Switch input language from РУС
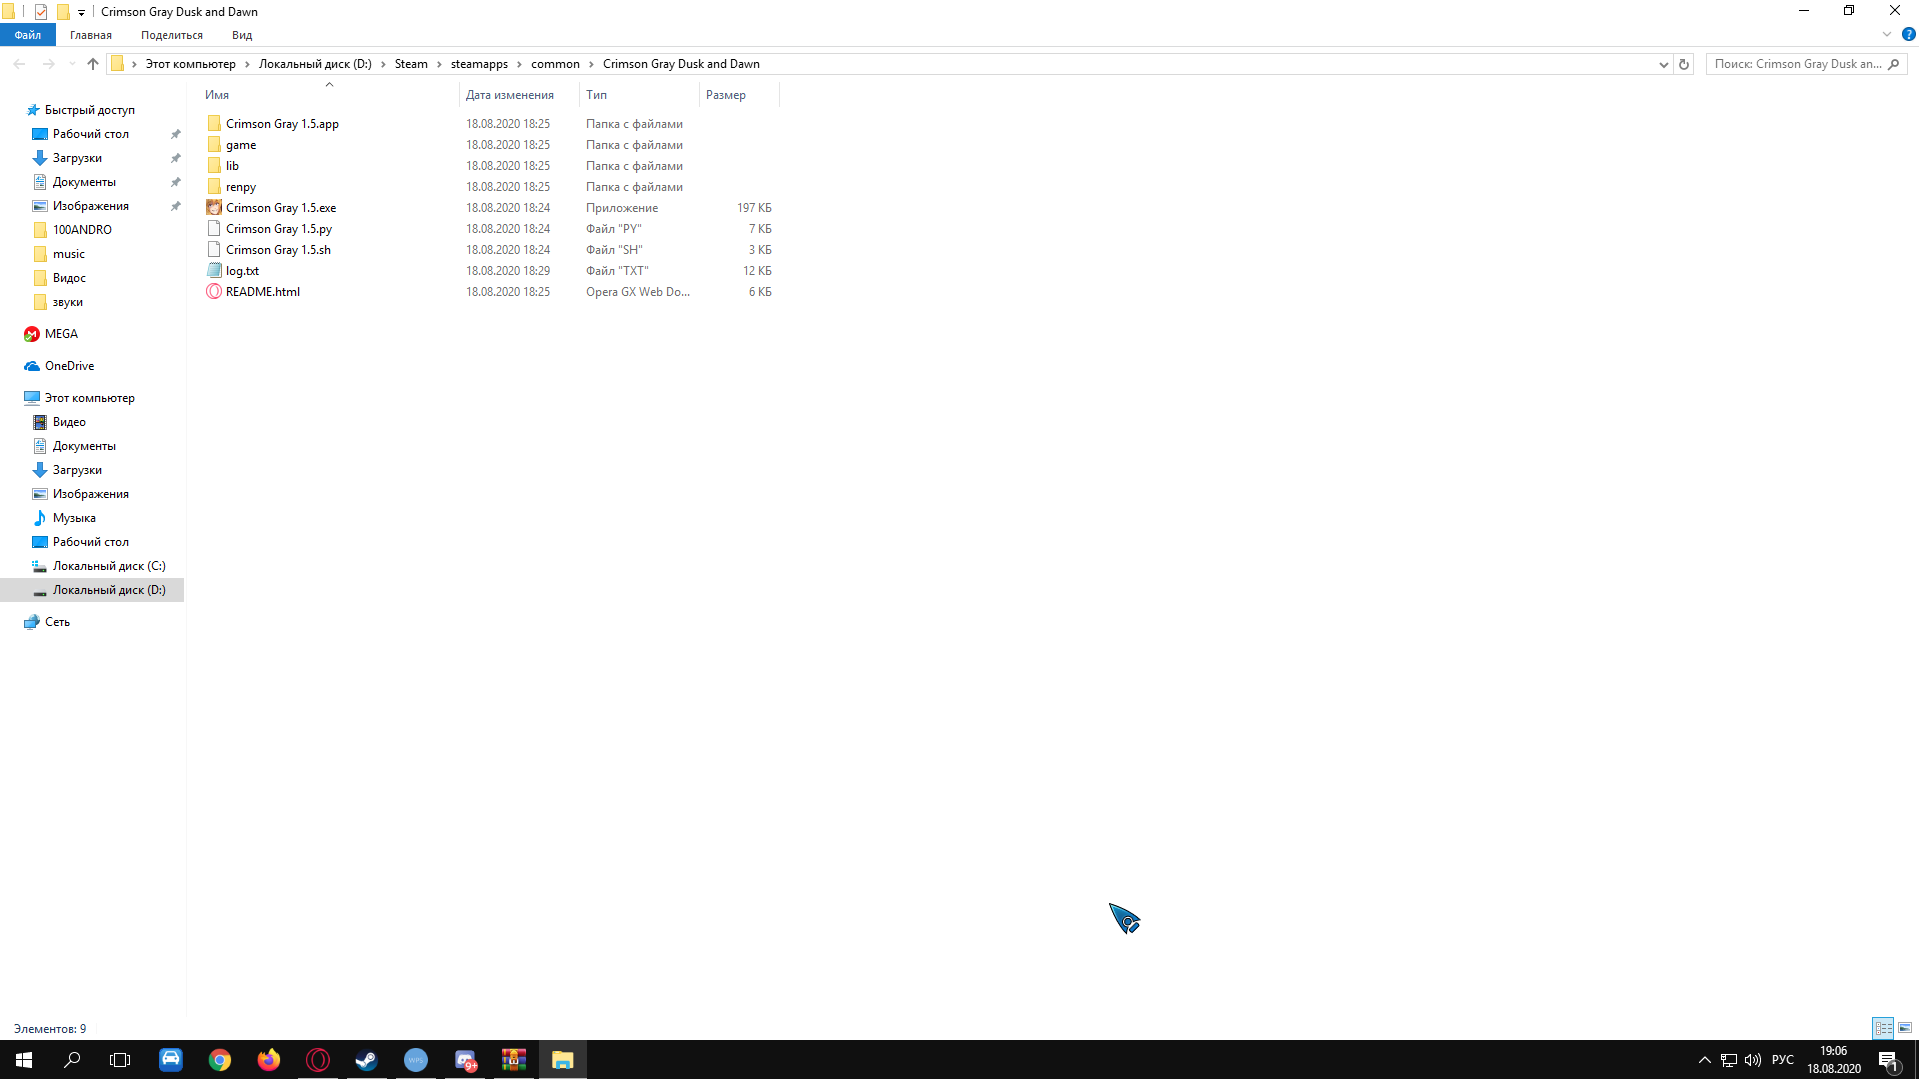Screen dimensions: 1919x1079 [1782, 1060]
